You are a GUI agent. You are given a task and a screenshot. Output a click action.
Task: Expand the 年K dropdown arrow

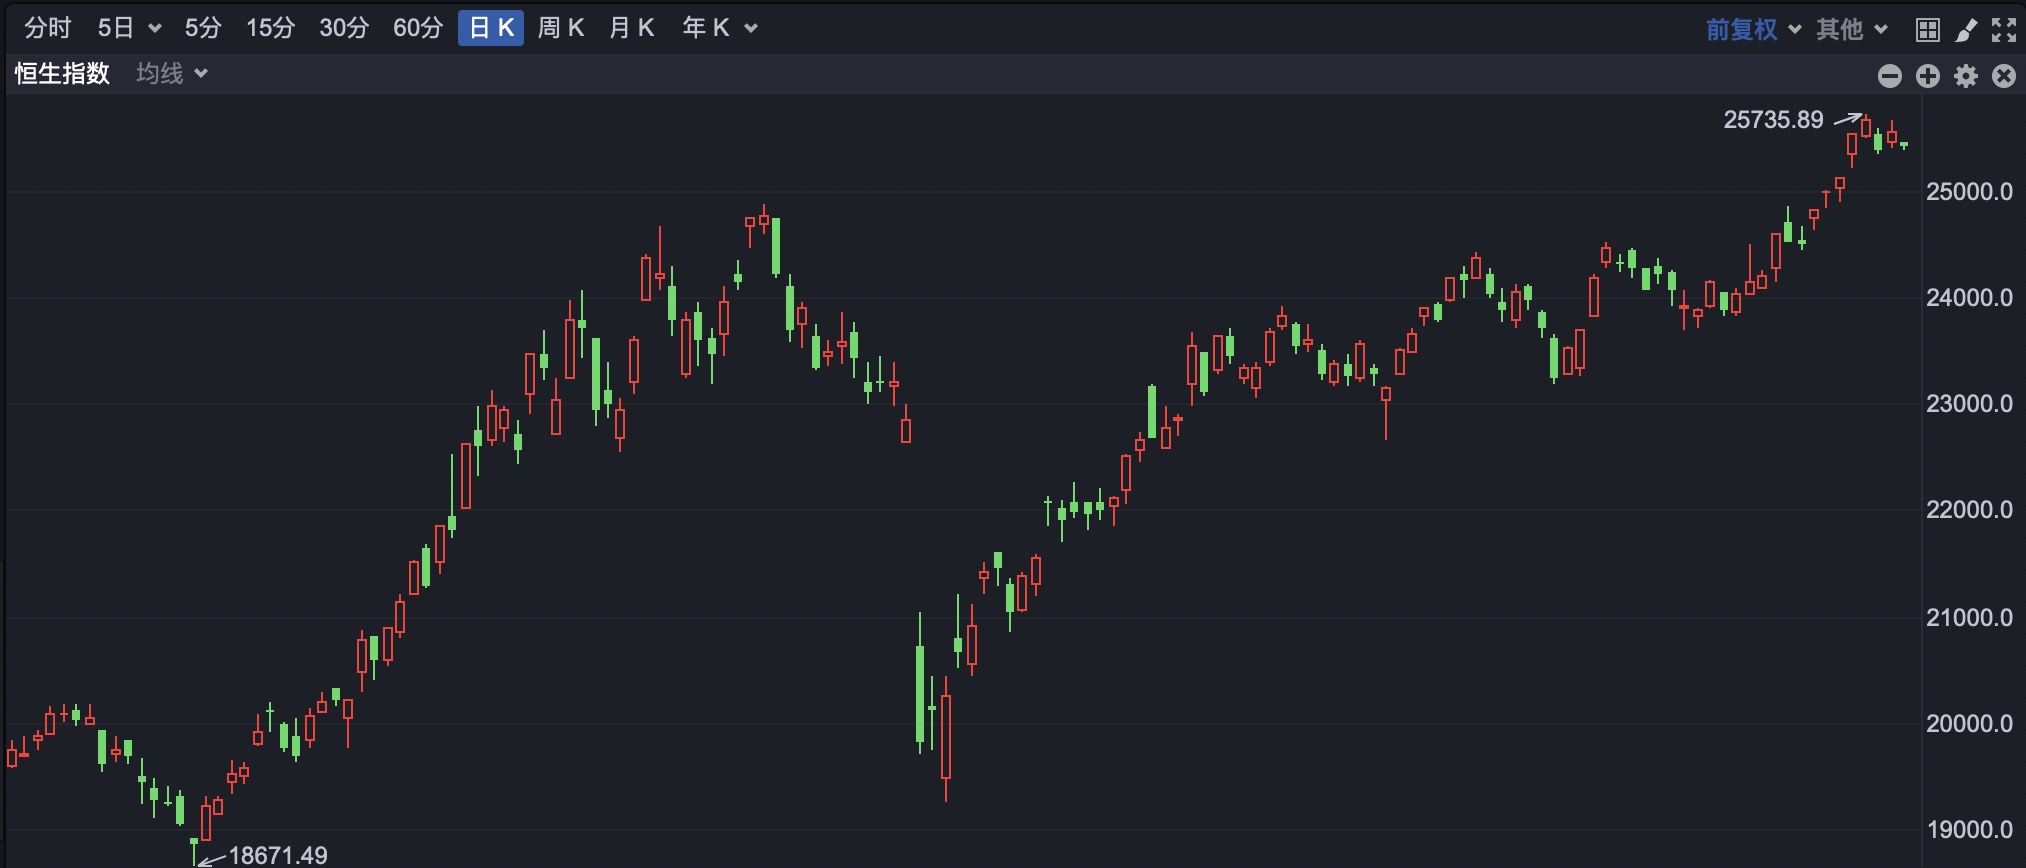pos(751,28)
